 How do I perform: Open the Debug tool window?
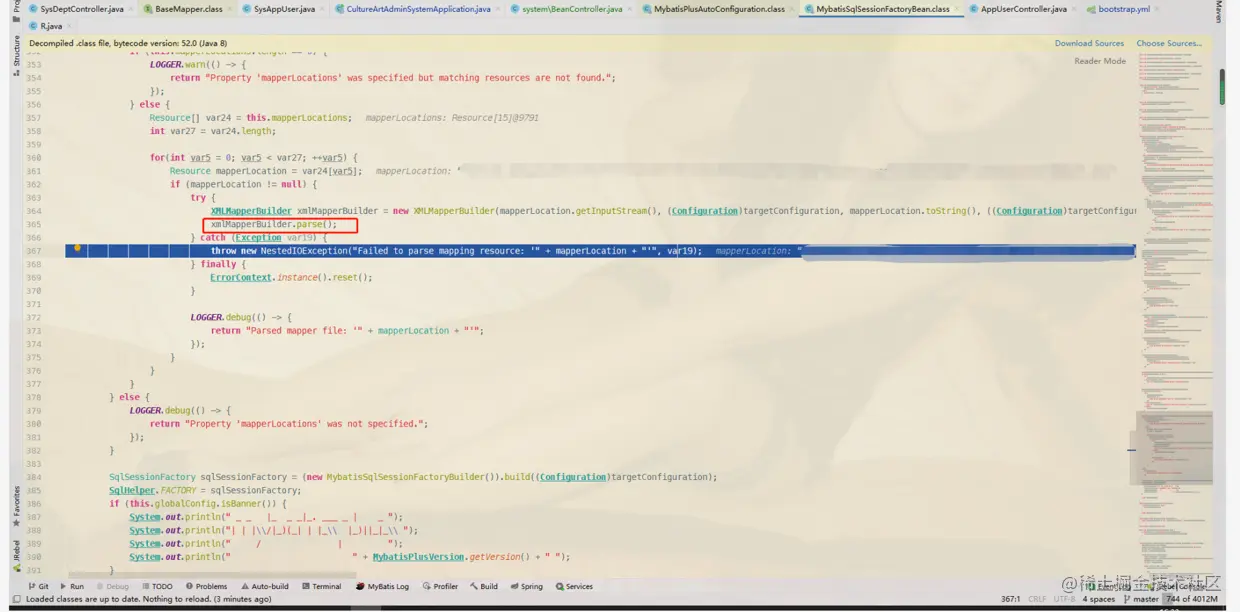[112, 586]
